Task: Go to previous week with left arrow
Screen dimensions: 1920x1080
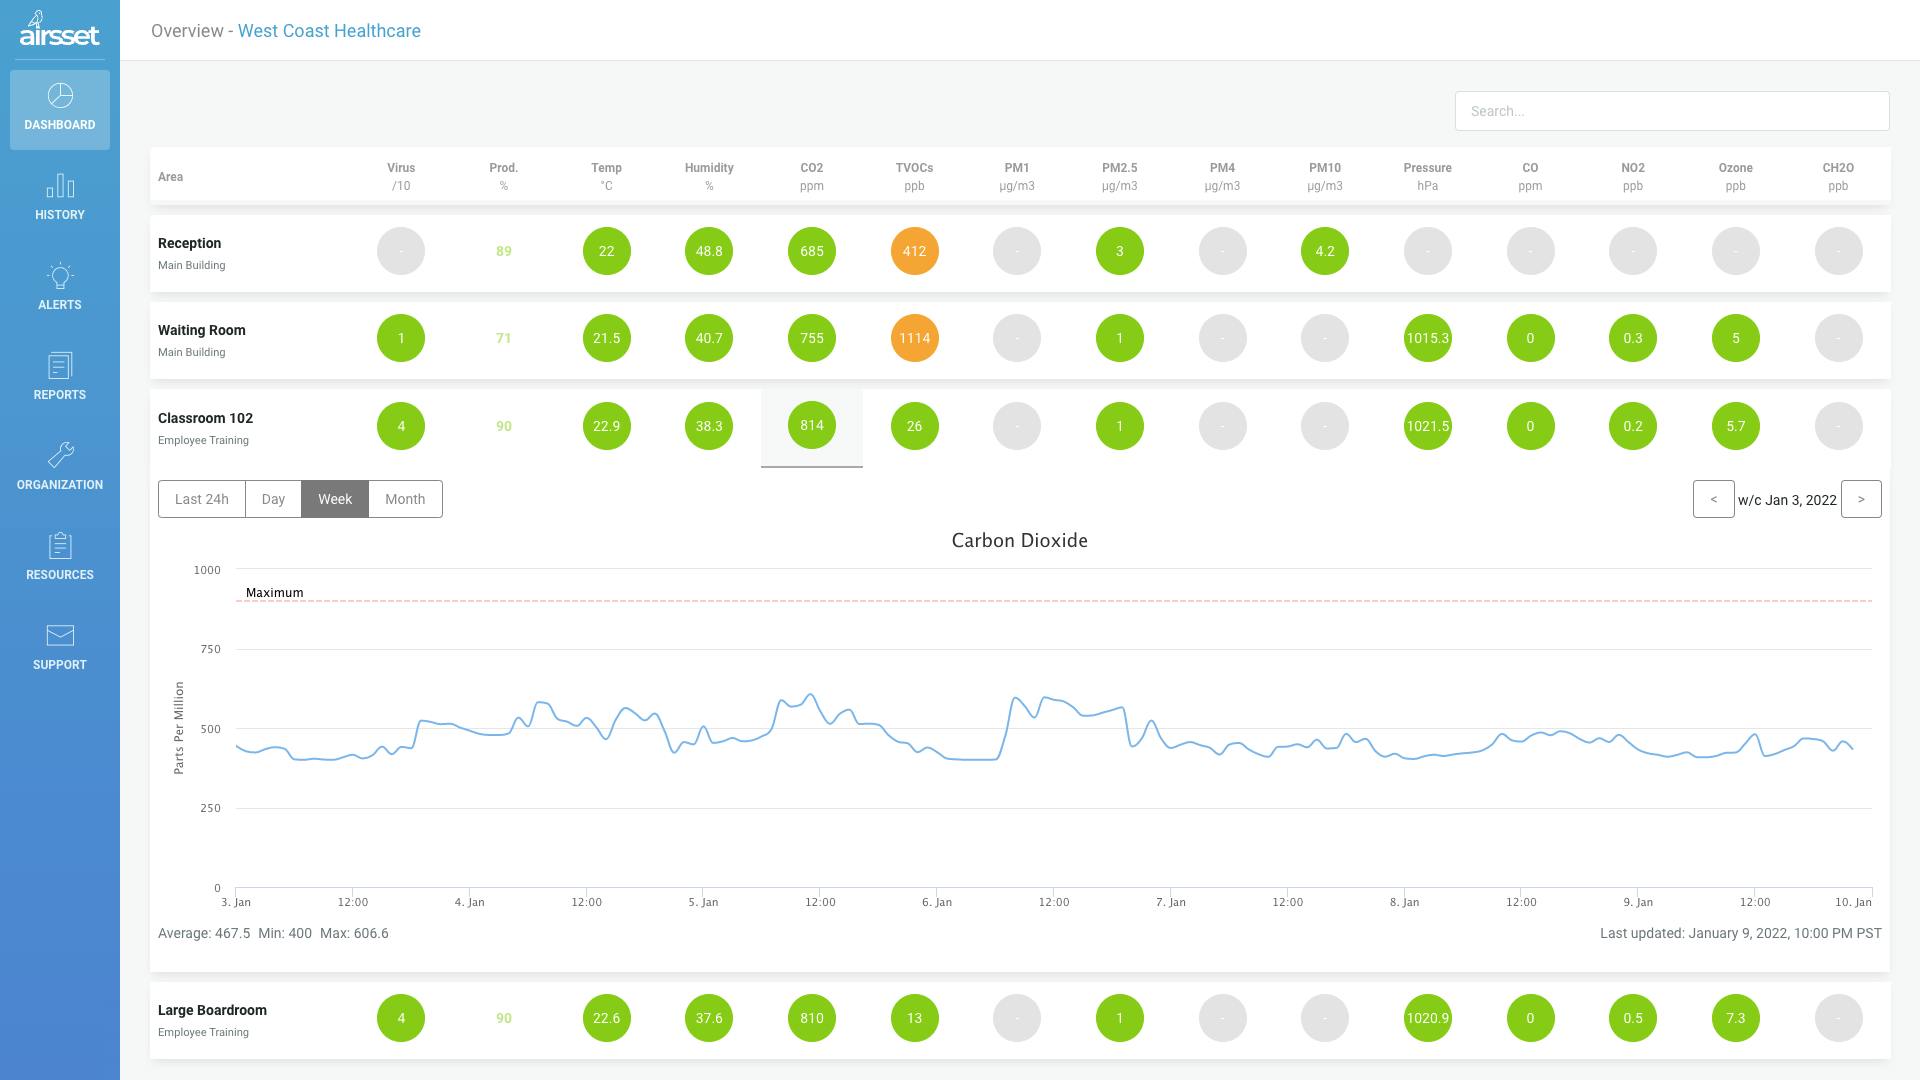Action: tap(1713, 499)
